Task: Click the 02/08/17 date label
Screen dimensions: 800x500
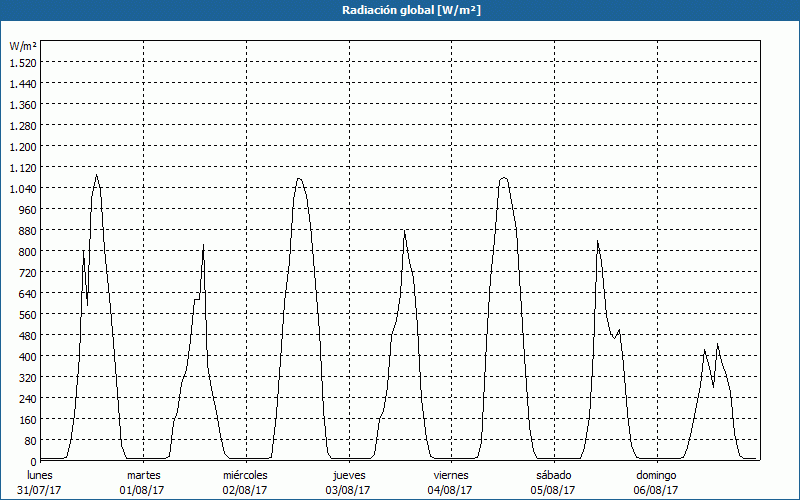Action: click(245, 490)
